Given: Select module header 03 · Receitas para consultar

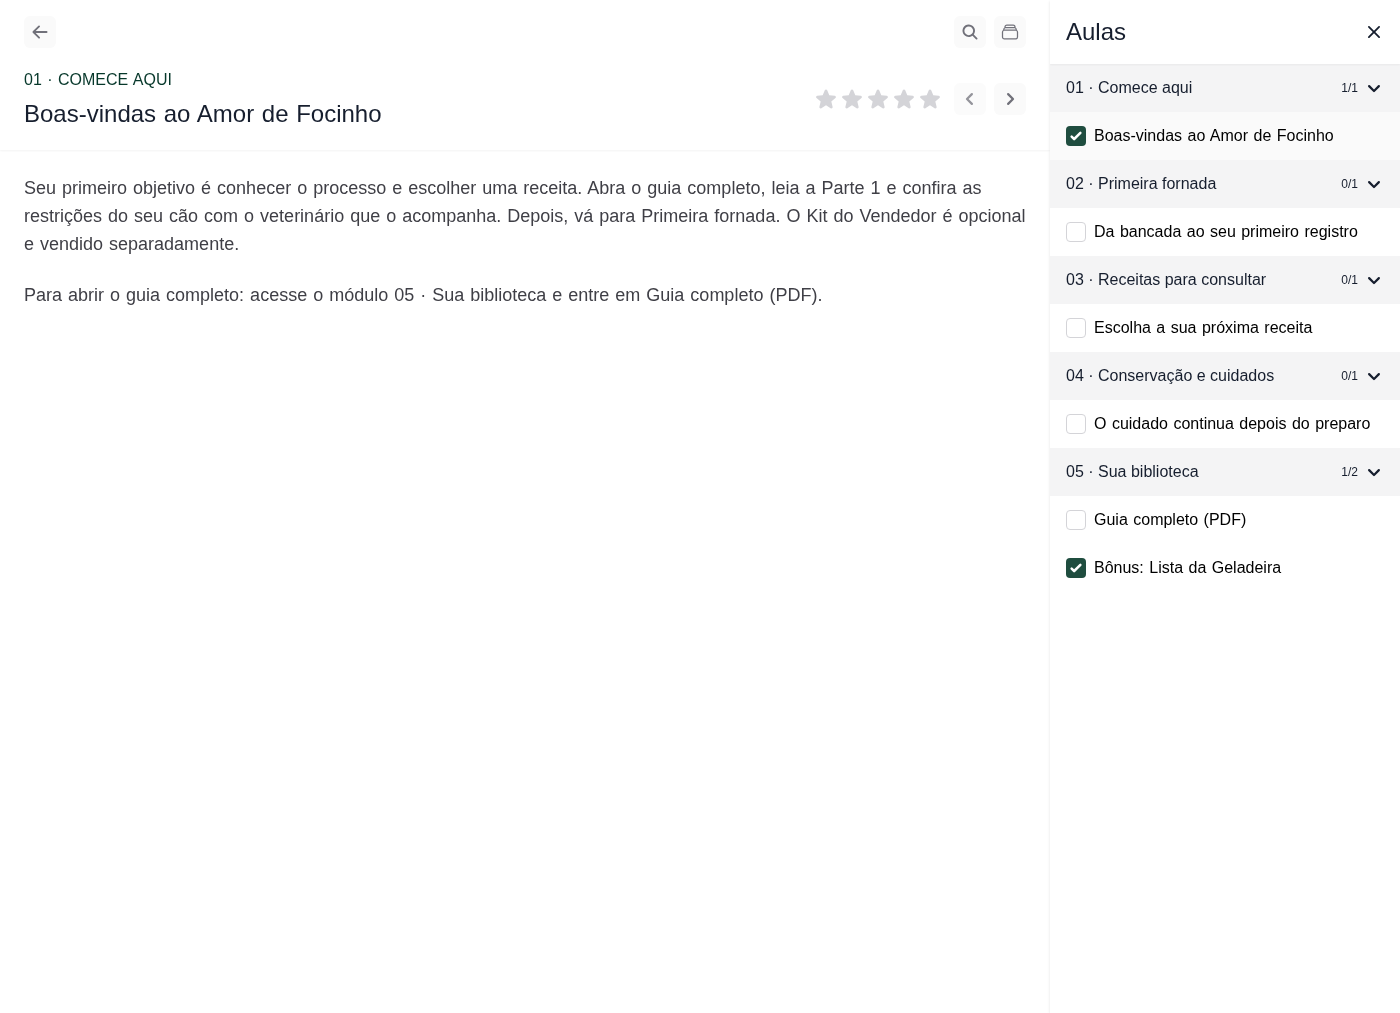Looking at the screenshot, I should (x=1225, y=280).
